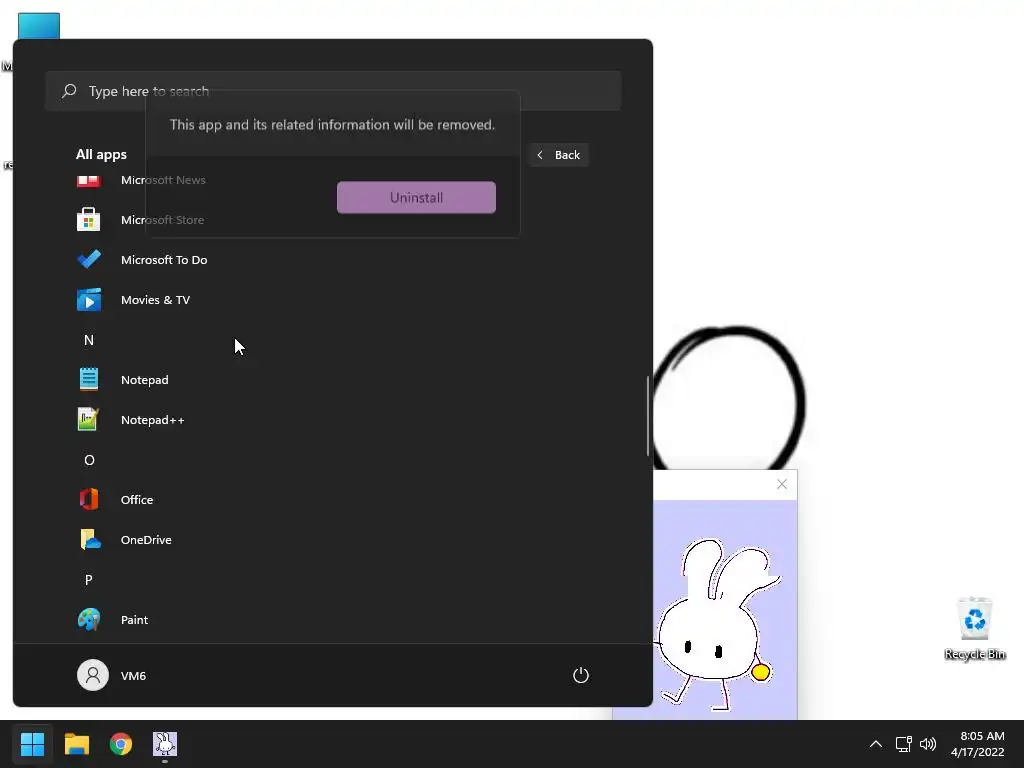Open the VM6 user account menu
1024x768 pixels.
[x=112, y=675]
